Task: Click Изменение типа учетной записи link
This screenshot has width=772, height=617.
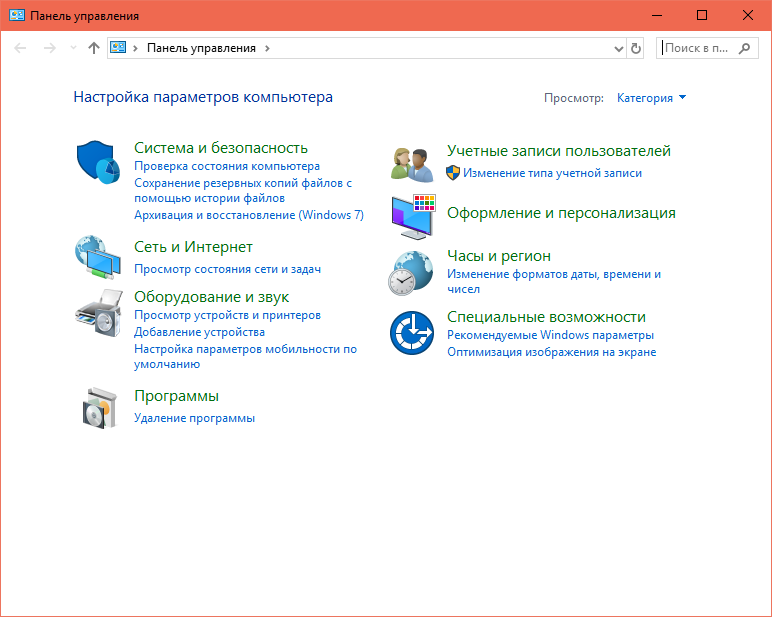Action: [552, 173]
